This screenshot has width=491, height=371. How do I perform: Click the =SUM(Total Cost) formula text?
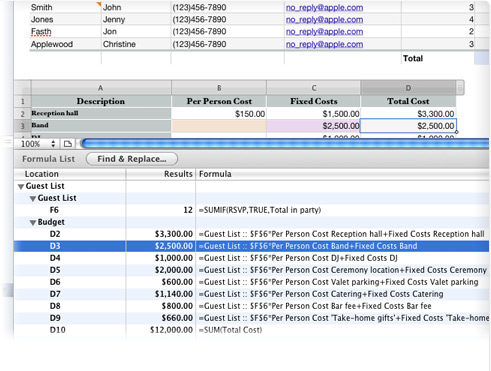tap(230, 330)
